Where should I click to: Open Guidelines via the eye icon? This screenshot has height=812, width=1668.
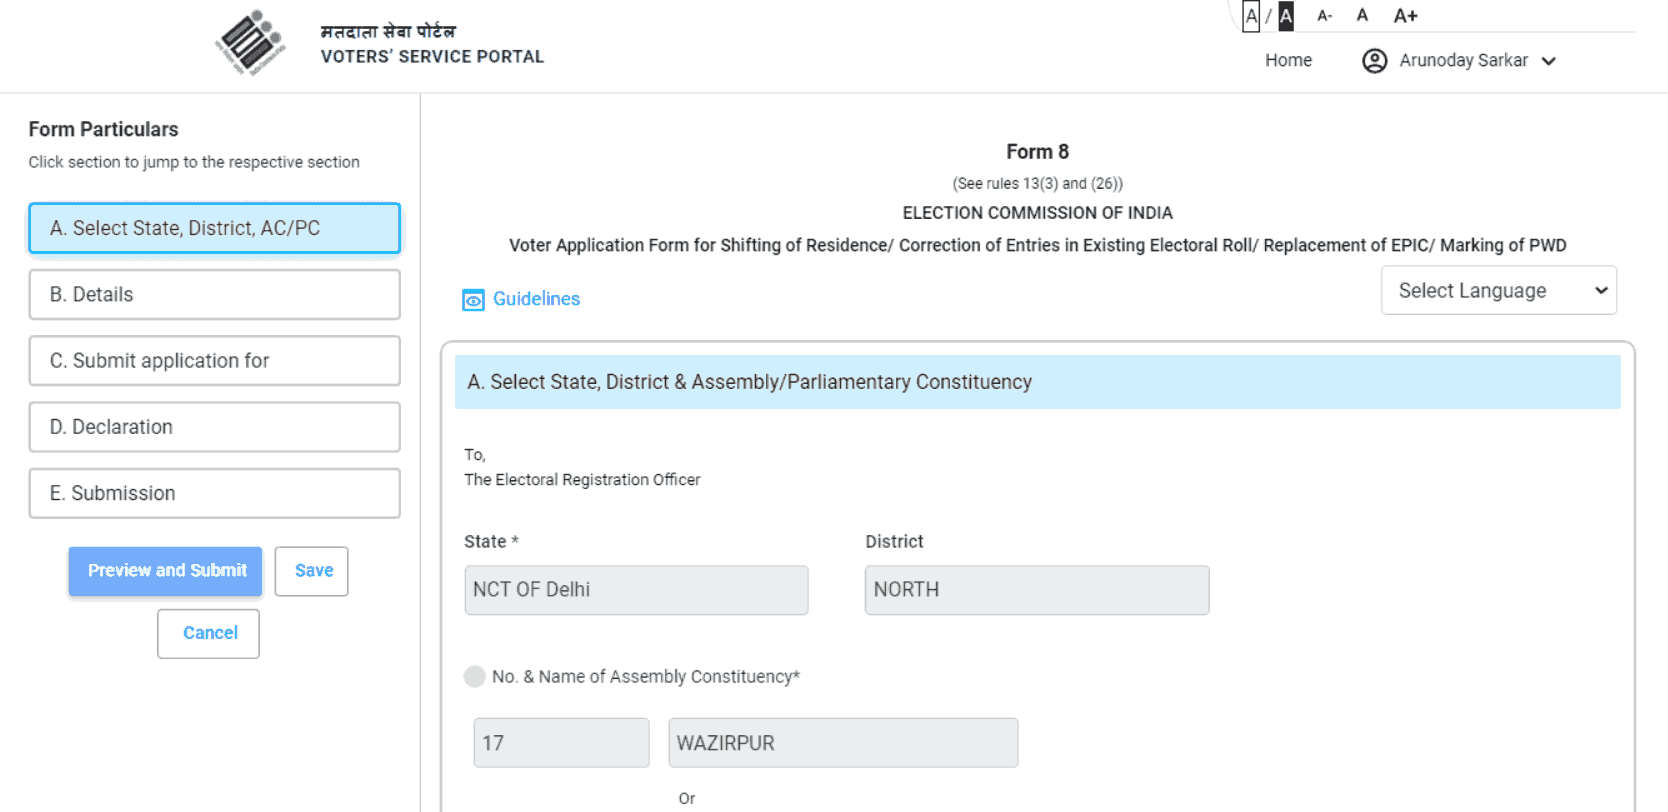point(473,299)
